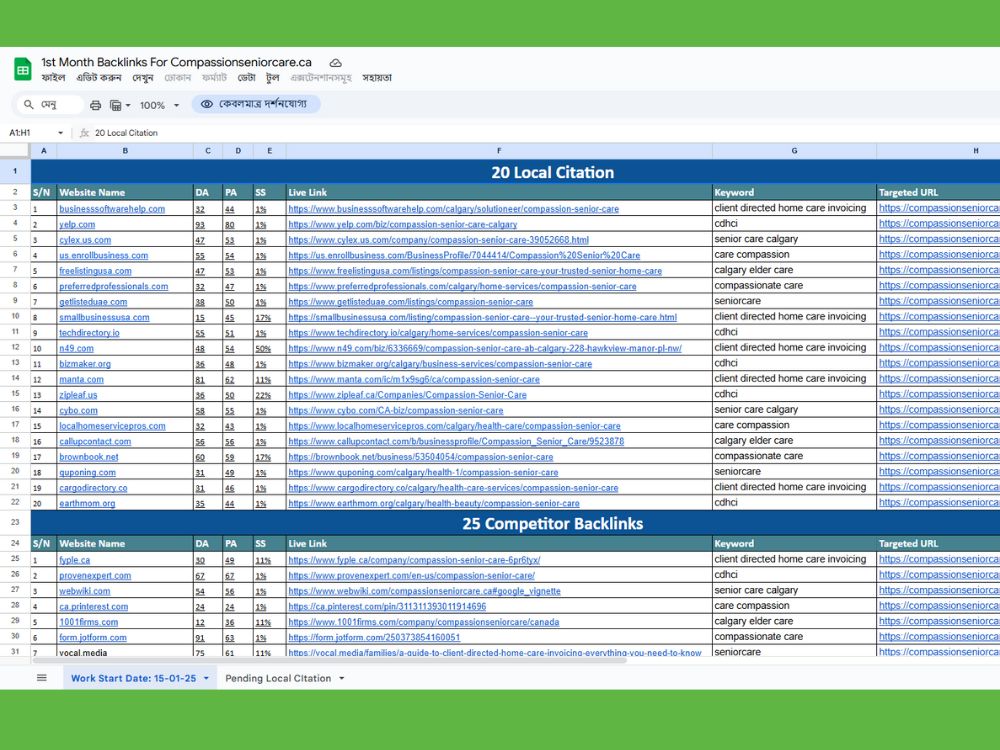Click the Keyword header cell in row 2
The width and height of the screenshot is (1000, 750).
[x=794, y=192]
